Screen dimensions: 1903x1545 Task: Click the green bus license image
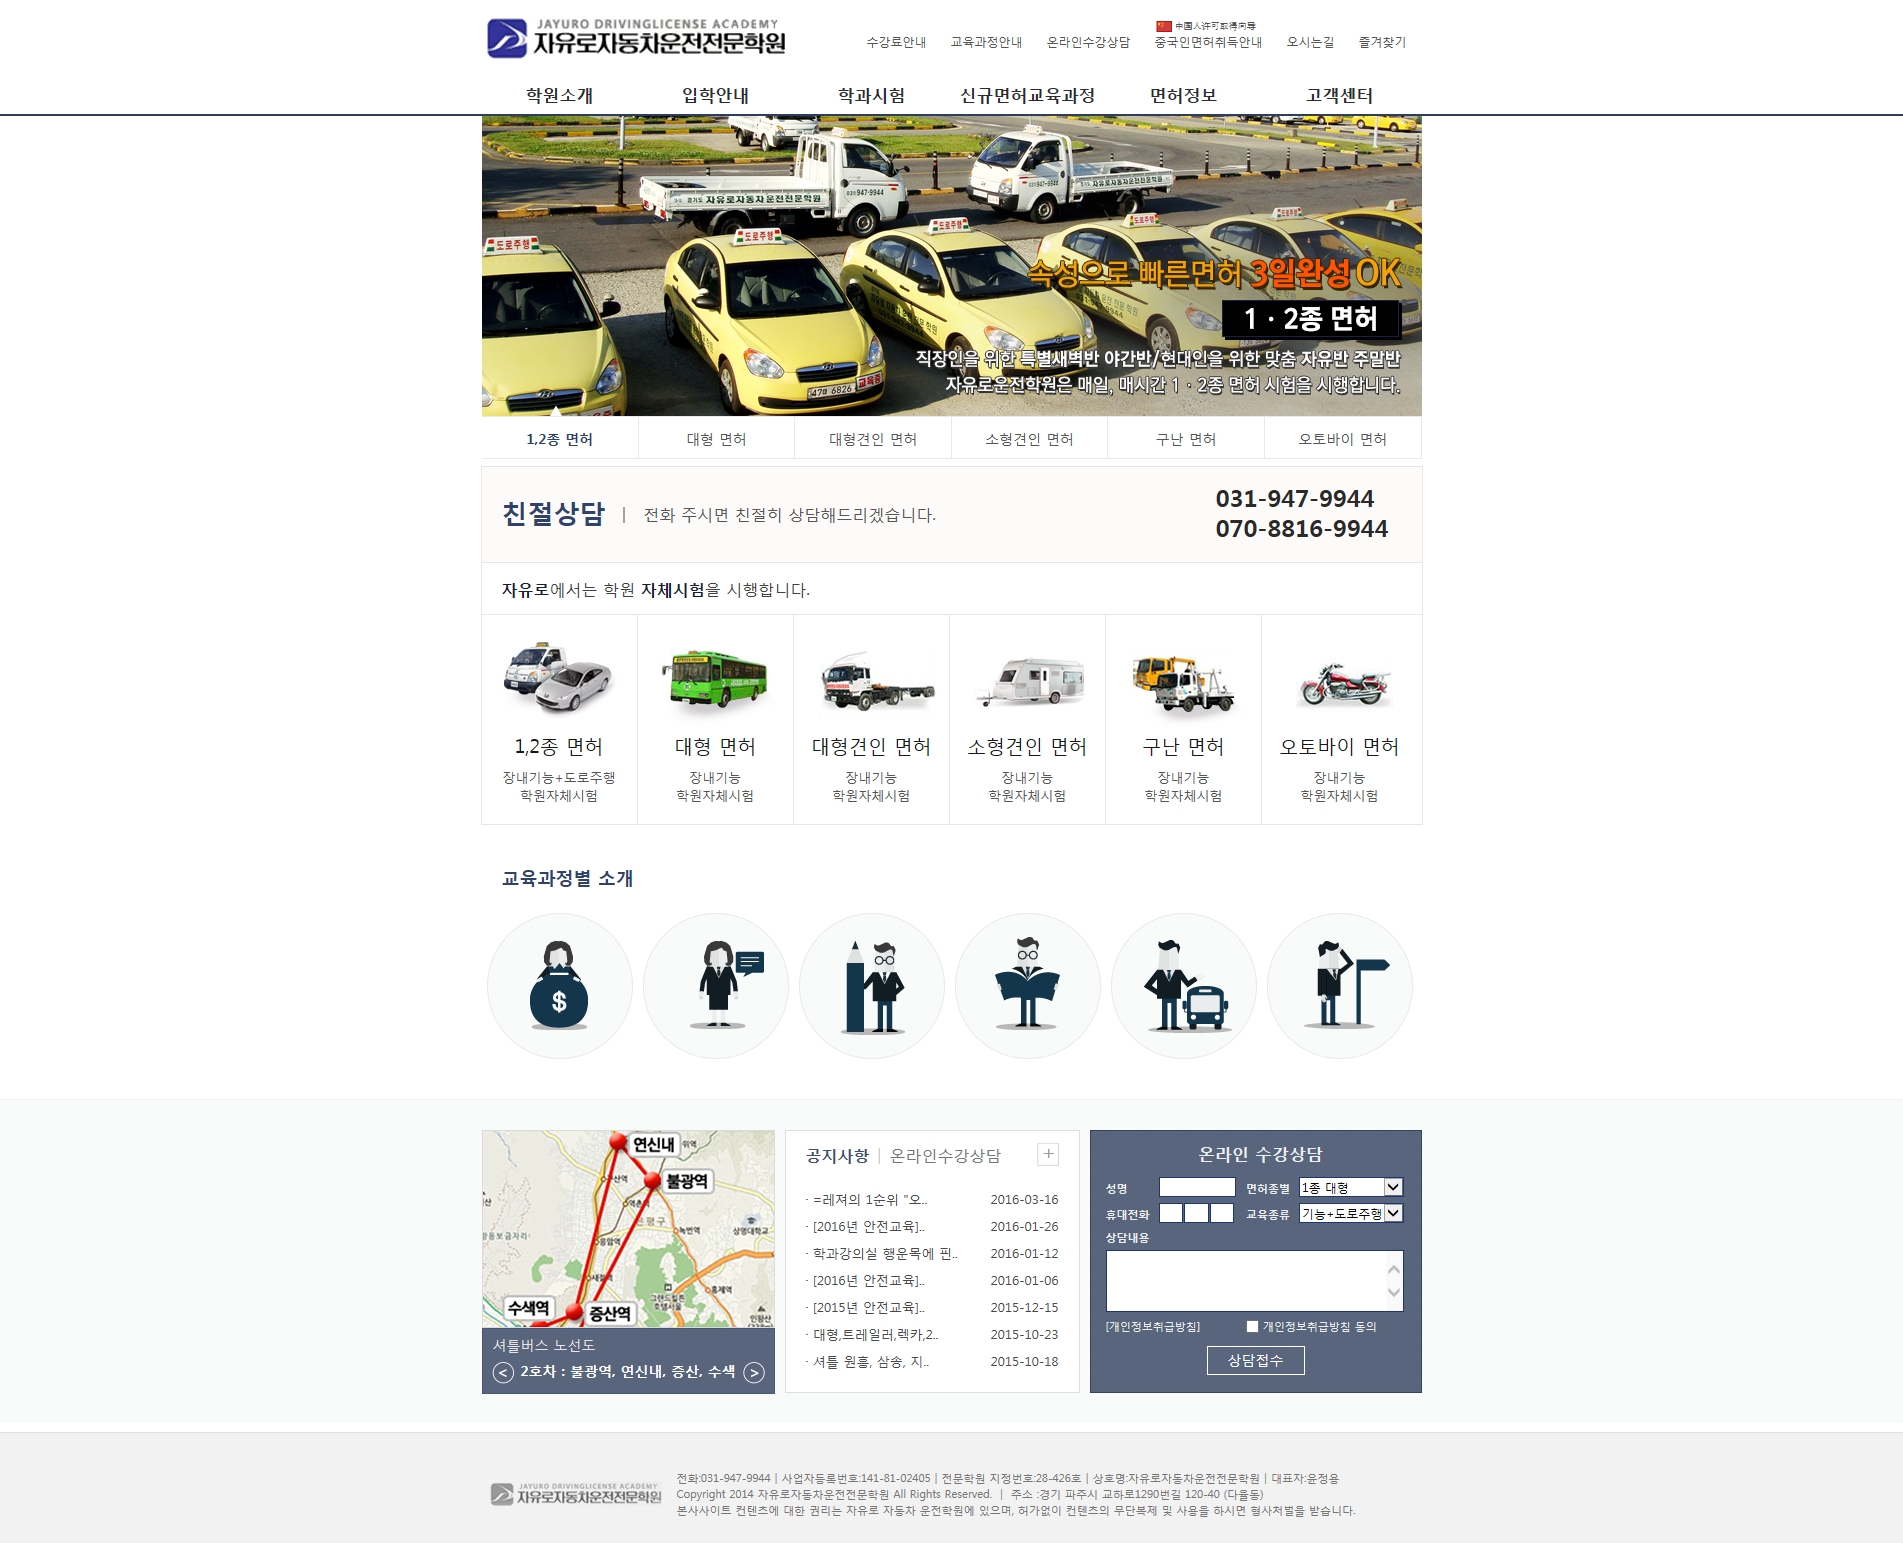[x=715, y=680]
